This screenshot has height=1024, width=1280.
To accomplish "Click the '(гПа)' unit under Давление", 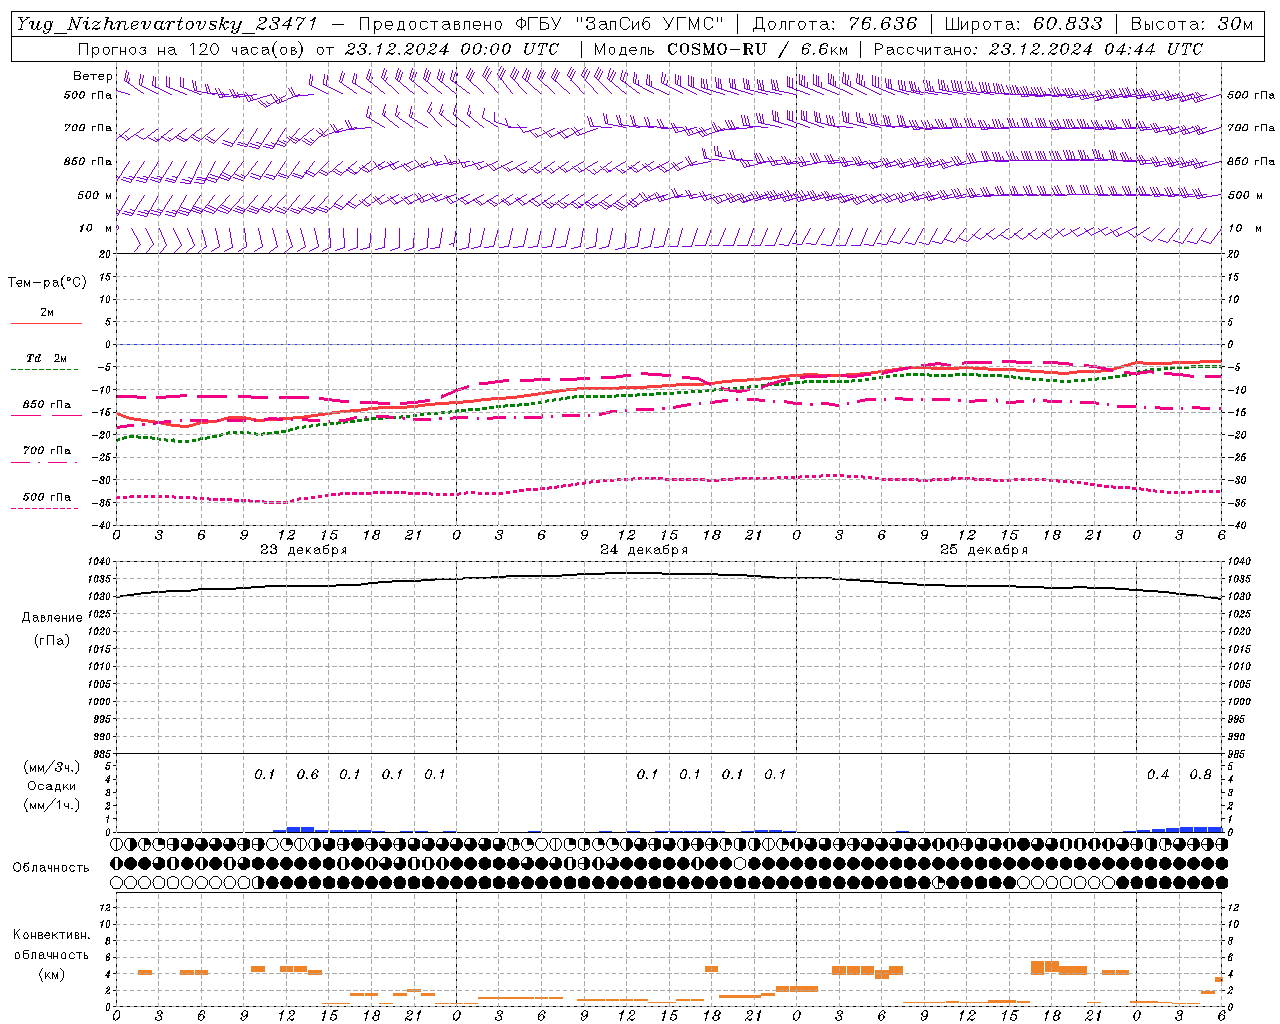I will 52,640.
